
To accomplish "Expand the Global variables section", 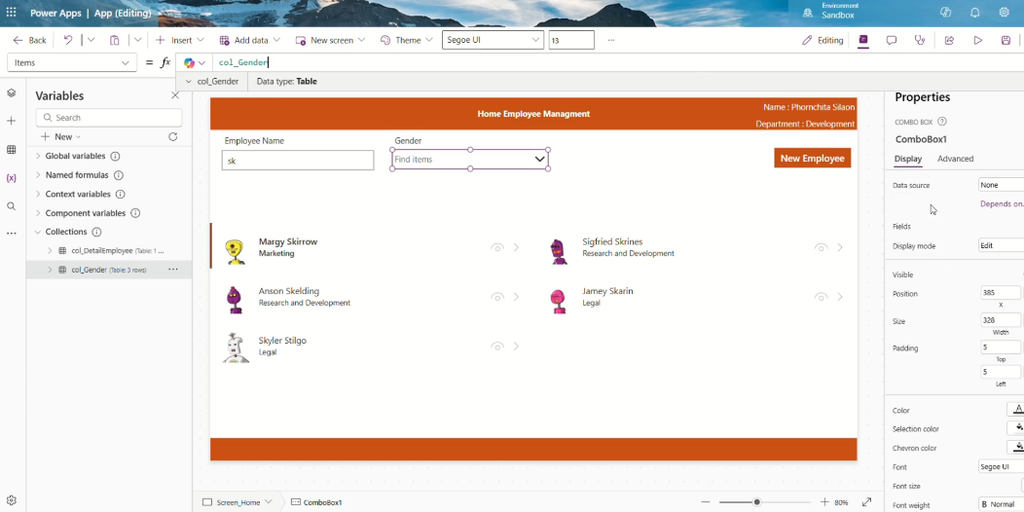I will (x=37, y=156).
